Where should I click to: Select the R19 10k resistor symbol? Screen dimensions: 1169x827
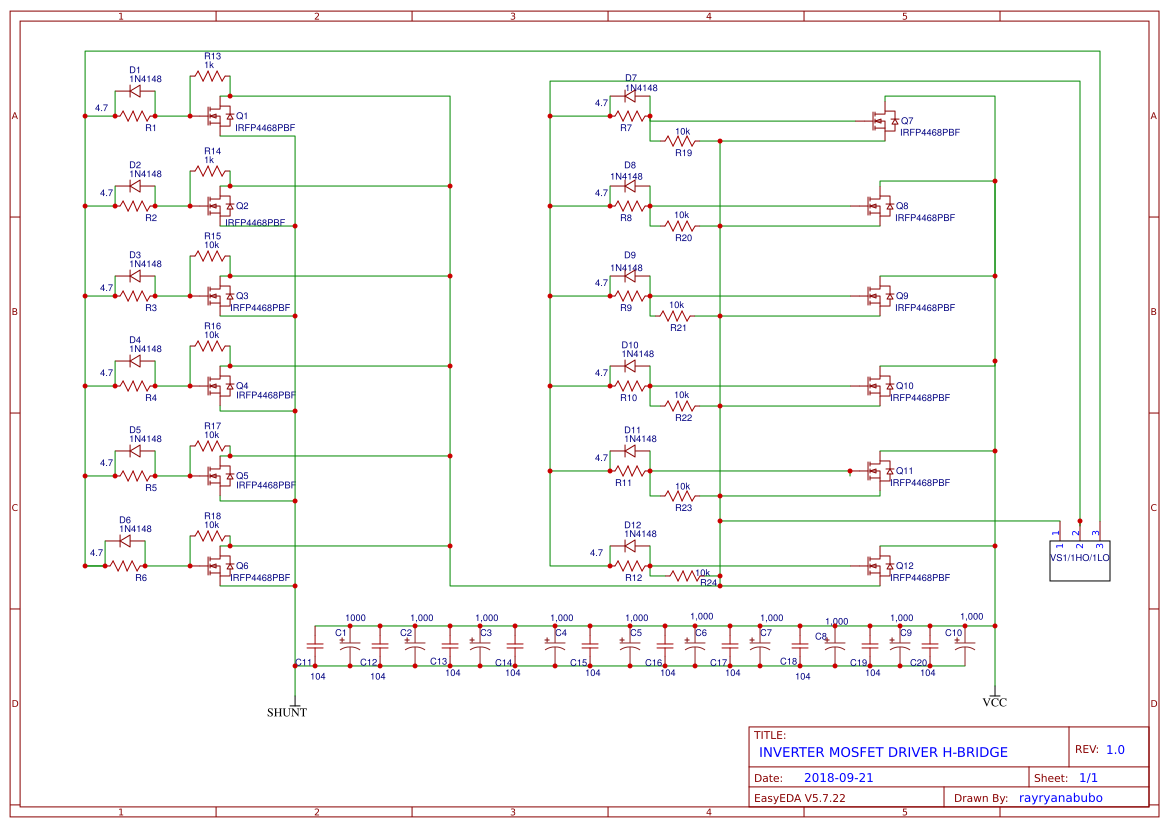[x=681, y=141]
